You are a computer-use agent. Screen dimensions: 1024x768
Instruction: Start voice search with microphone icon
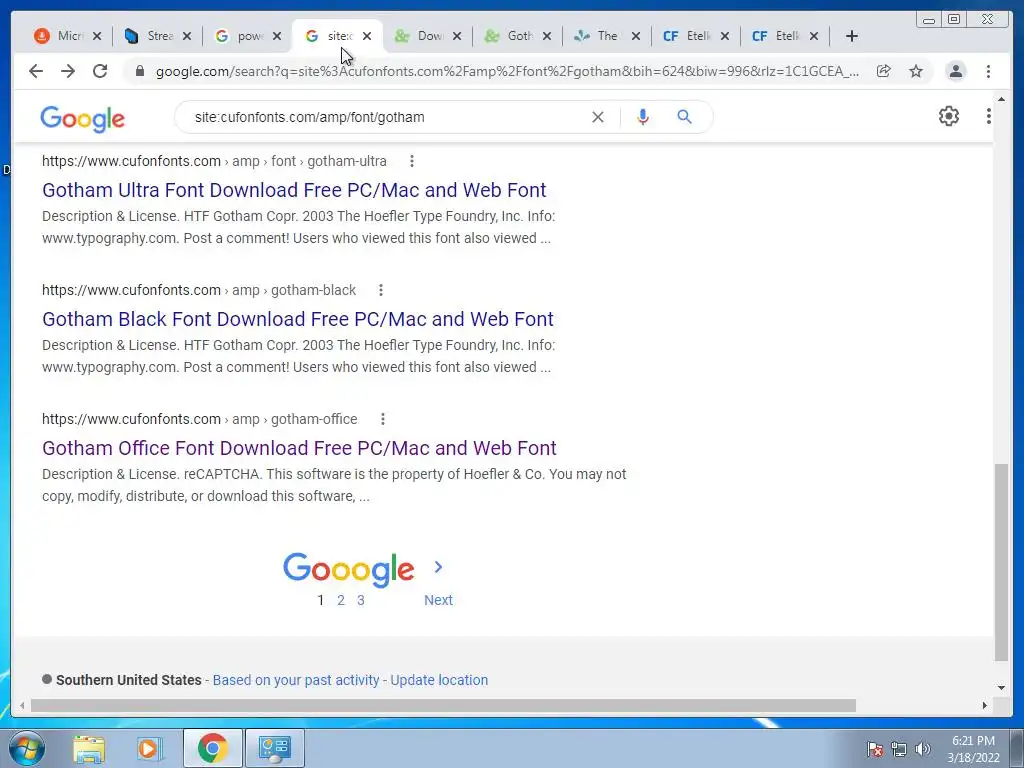(x=643, y=117)
